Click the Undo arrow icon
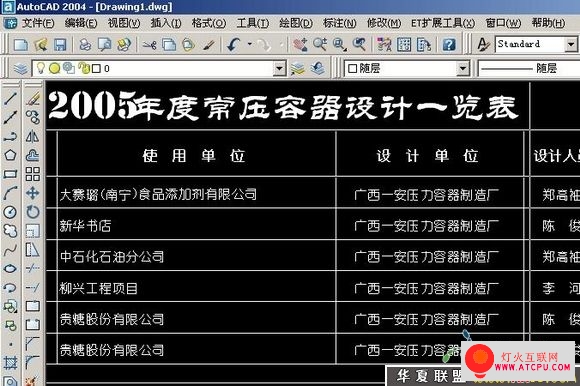 [x=234, y=45]
